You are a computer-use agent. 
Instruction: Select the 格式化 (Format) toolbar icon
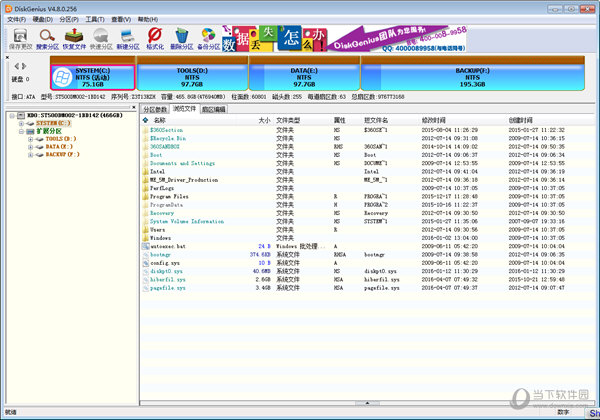coord(155,40)
